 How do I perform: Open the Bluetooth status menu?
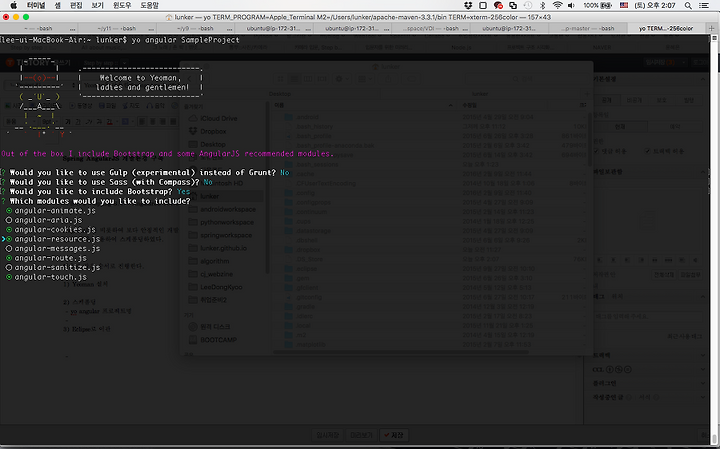pyautogui.click(x=542, y=6)
